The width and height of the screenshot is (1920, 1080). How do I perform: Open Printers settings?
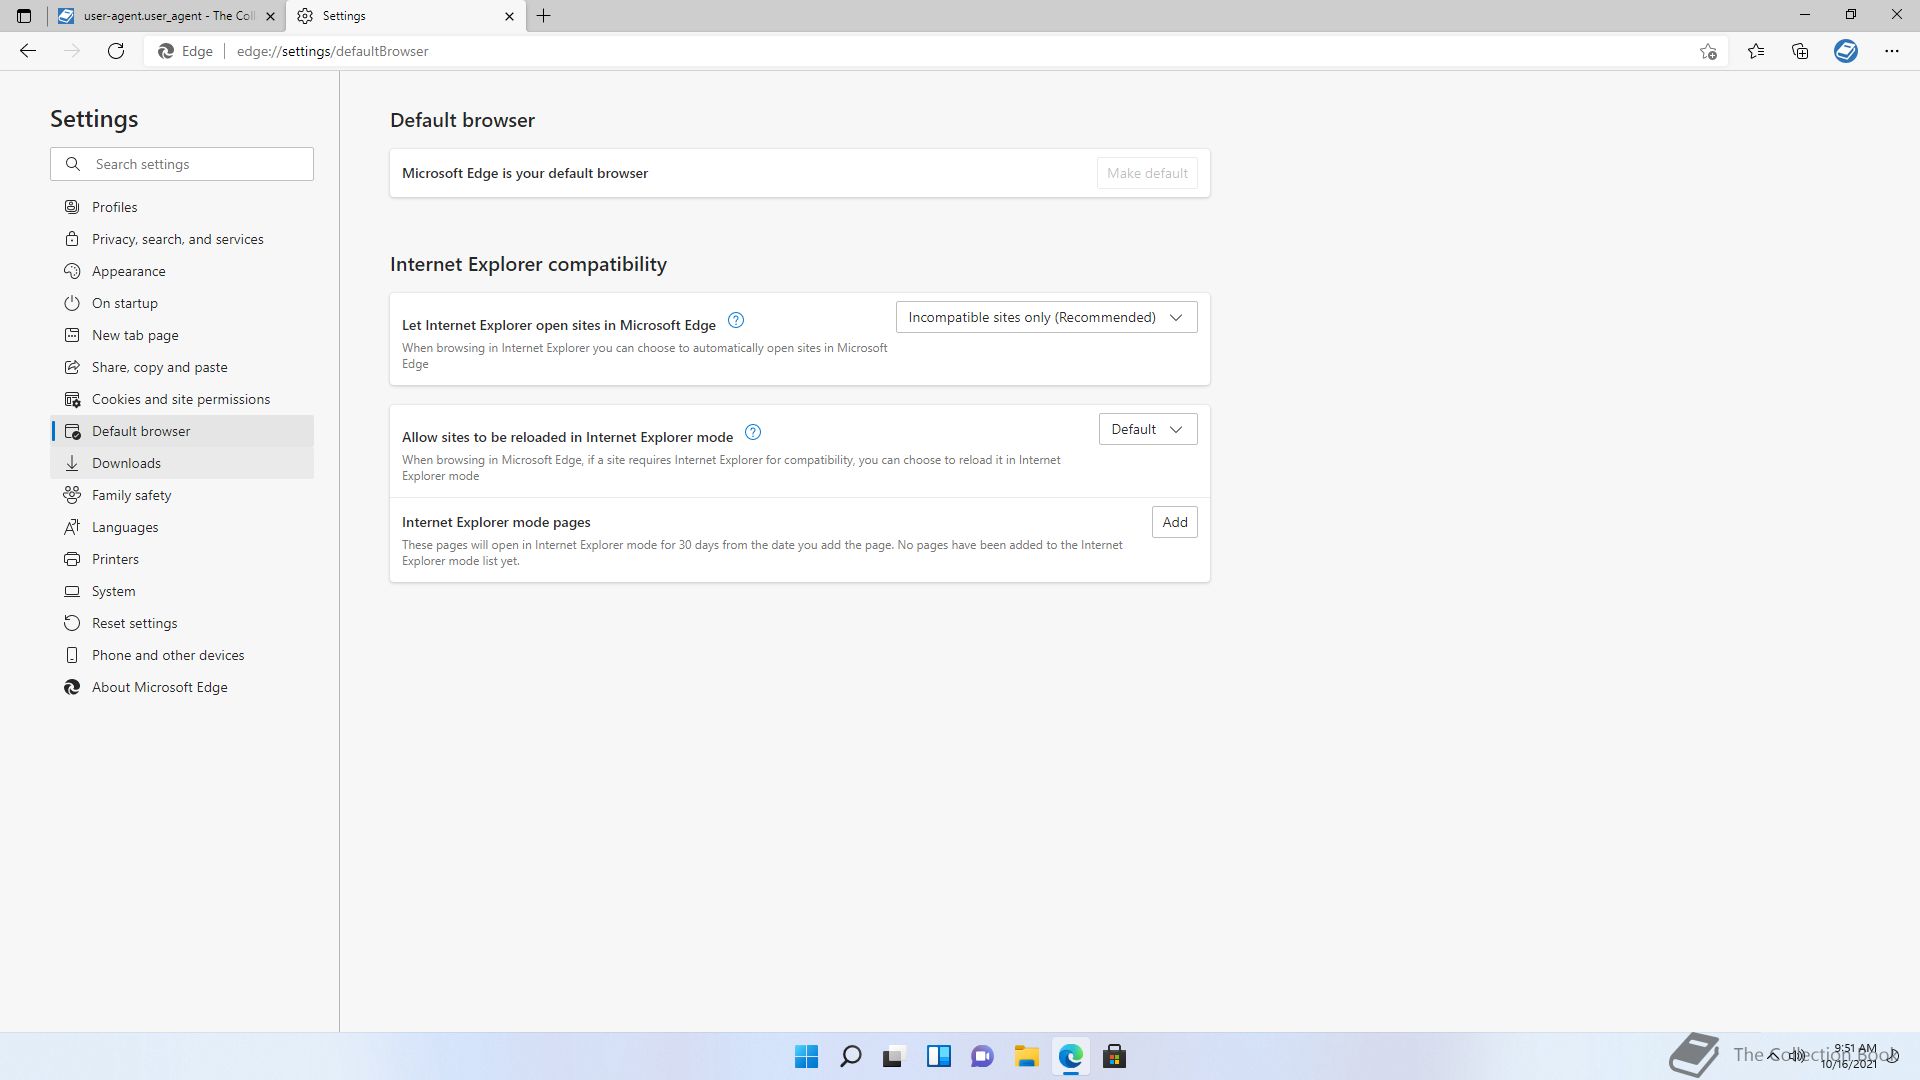(x=182, y=559)
